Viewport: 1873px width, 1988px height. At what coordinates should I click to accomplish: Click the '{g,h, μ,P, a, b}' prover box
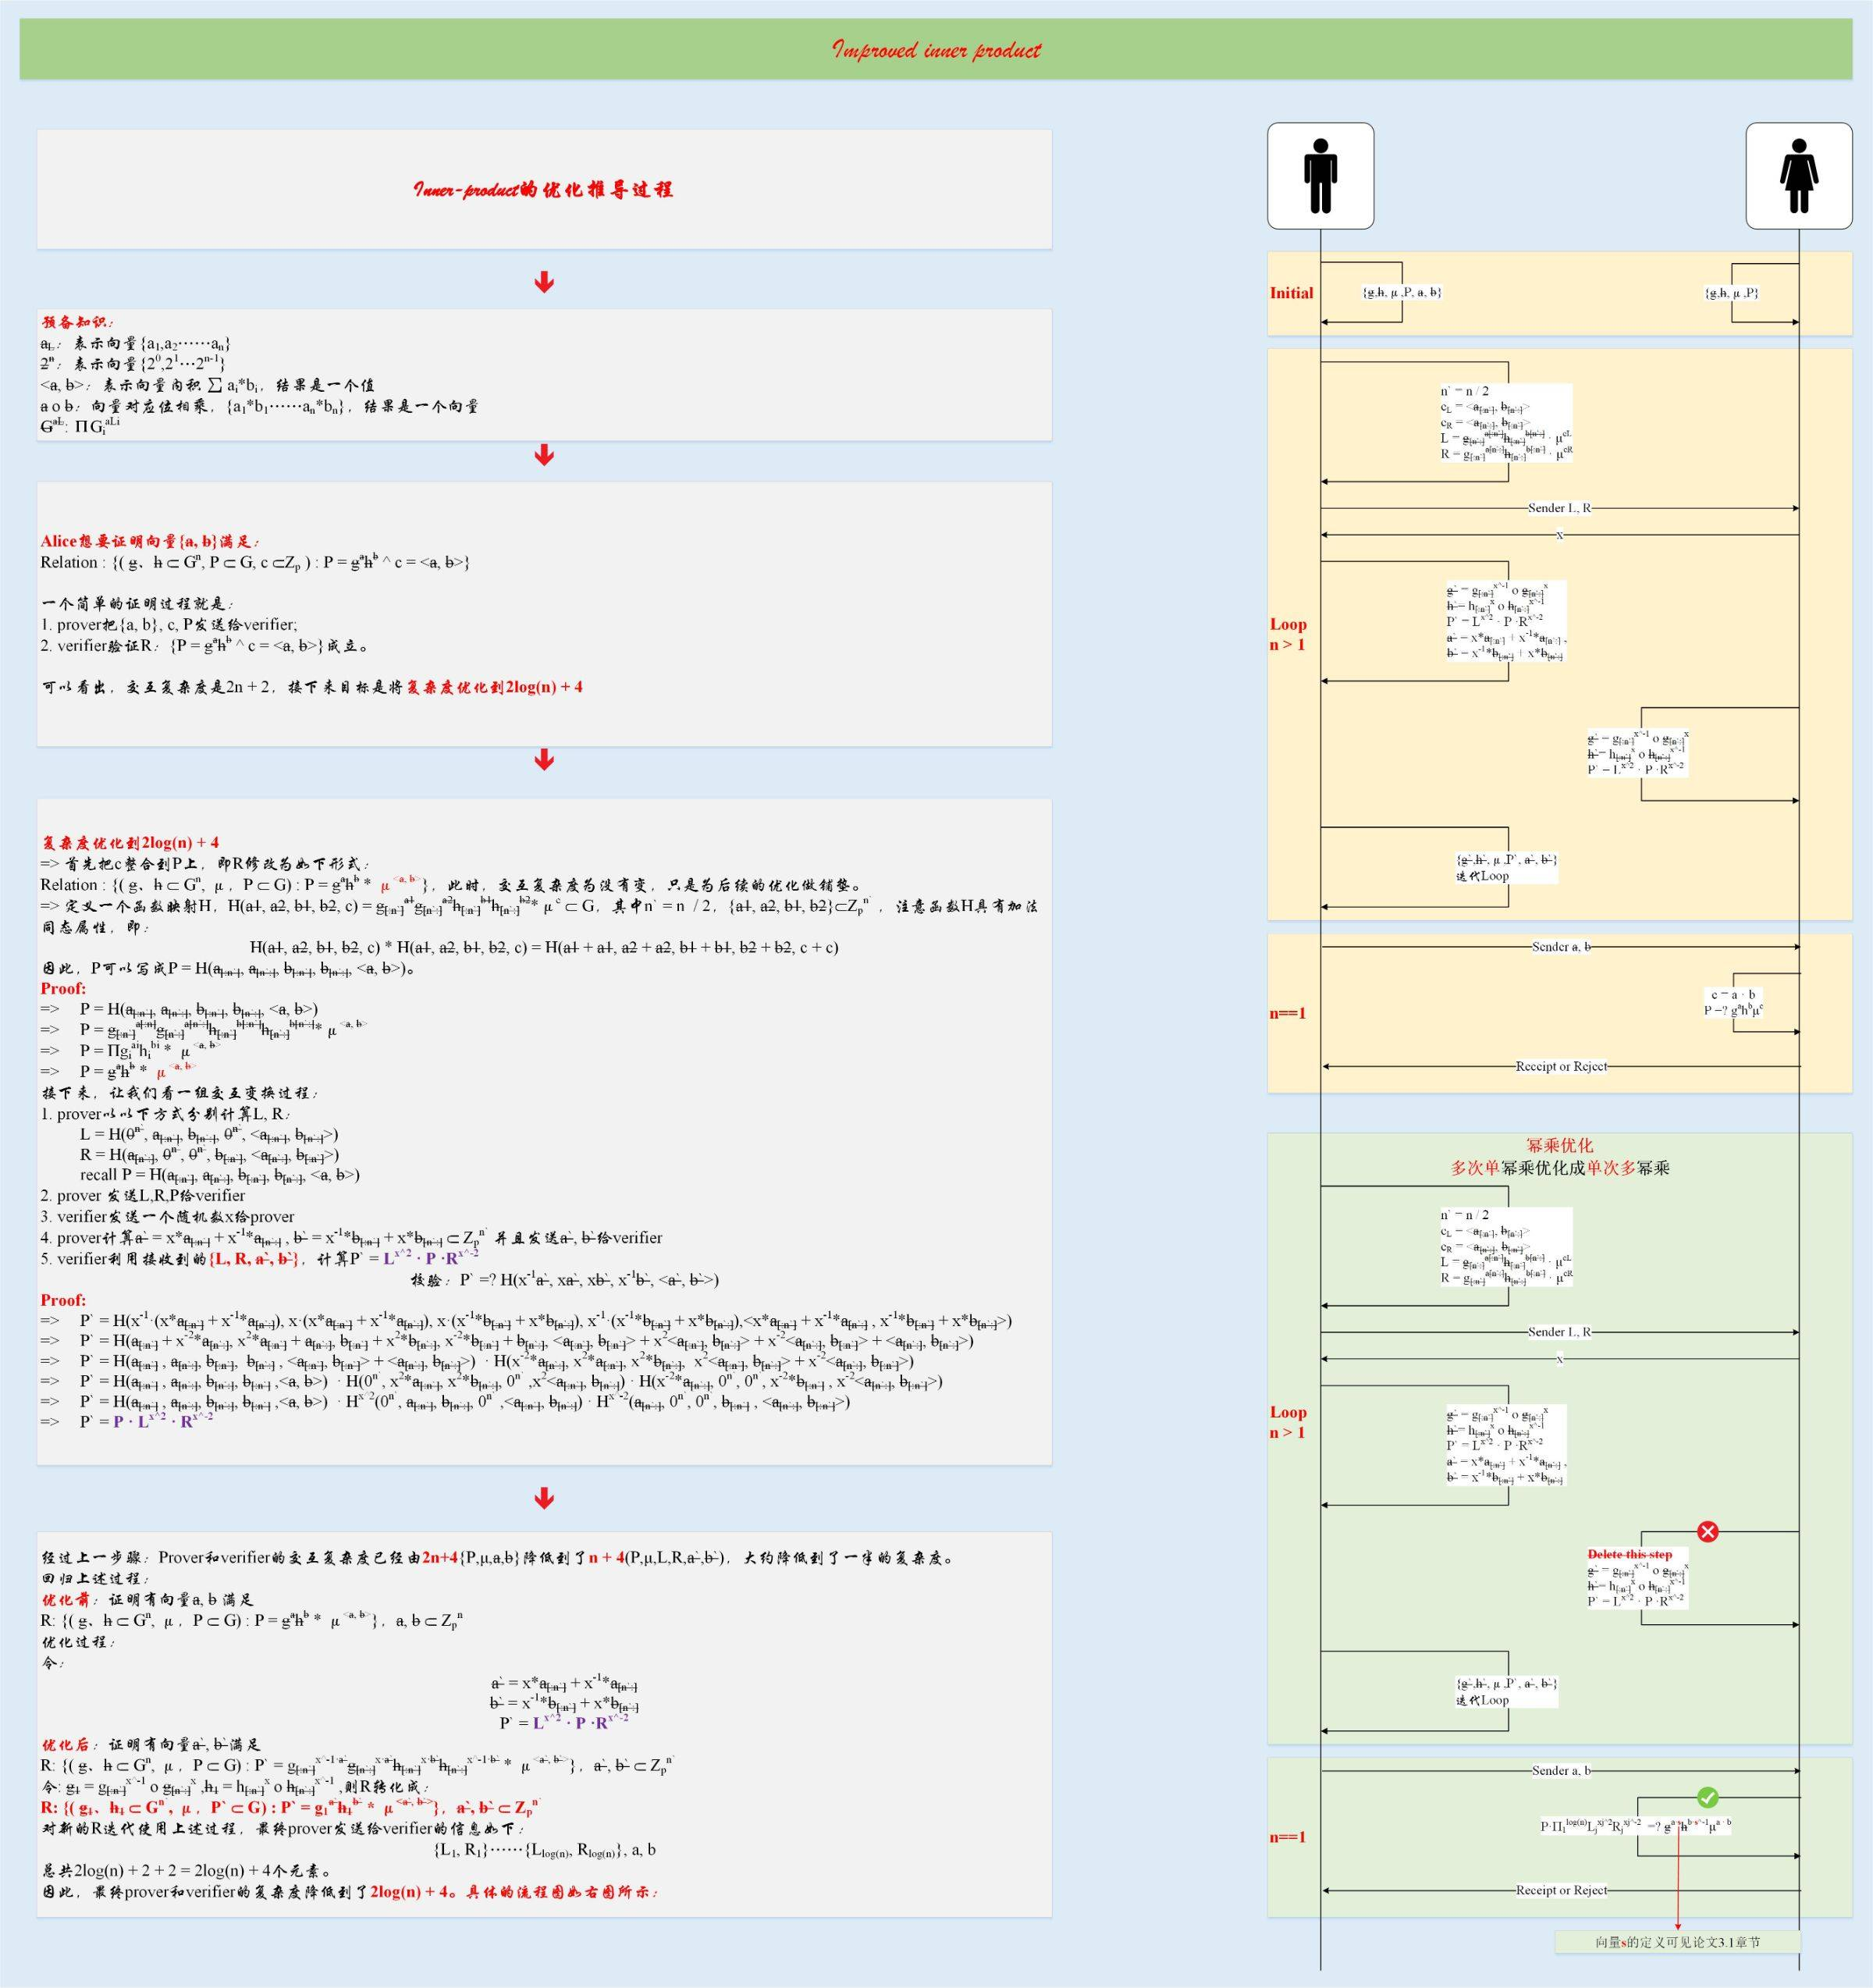click(1401, 293)
